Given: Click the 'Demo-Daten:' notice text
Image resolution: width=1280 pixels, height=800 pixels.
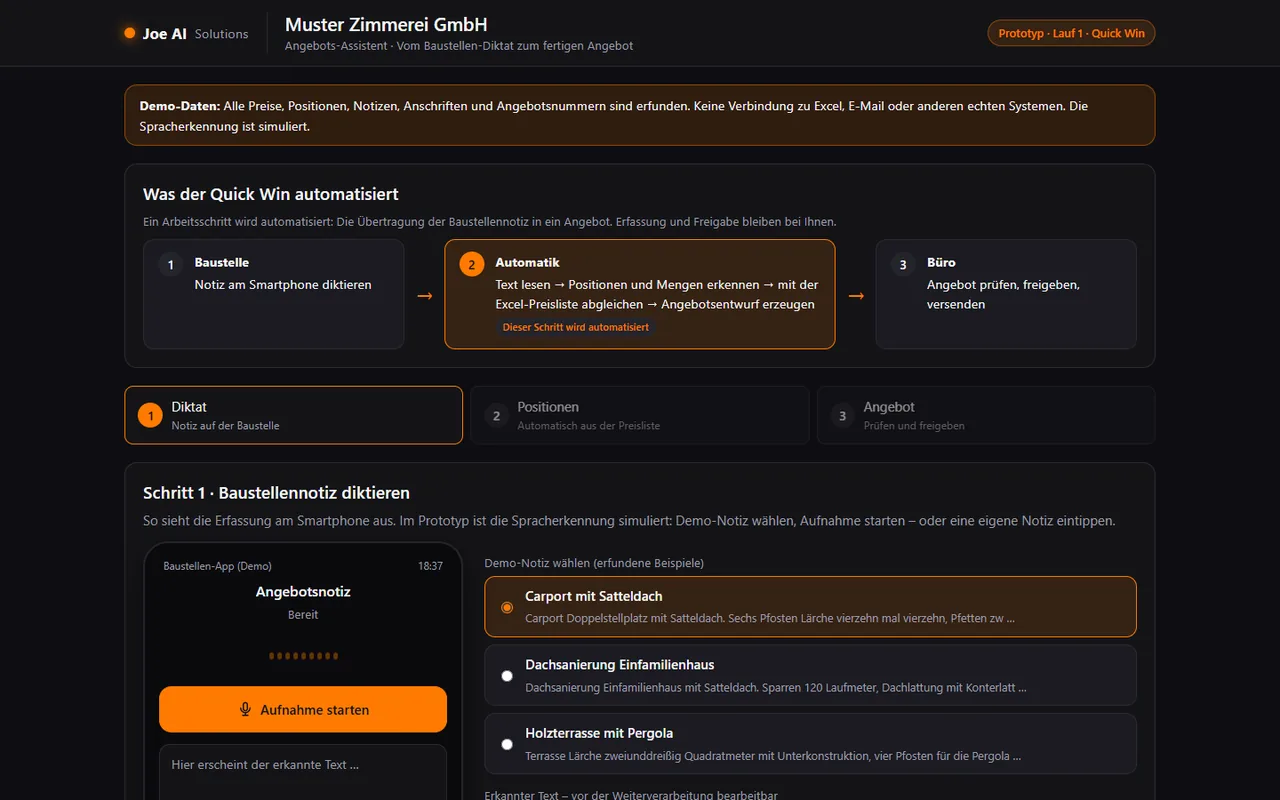Looking at the screenshot, I should 180,106.
